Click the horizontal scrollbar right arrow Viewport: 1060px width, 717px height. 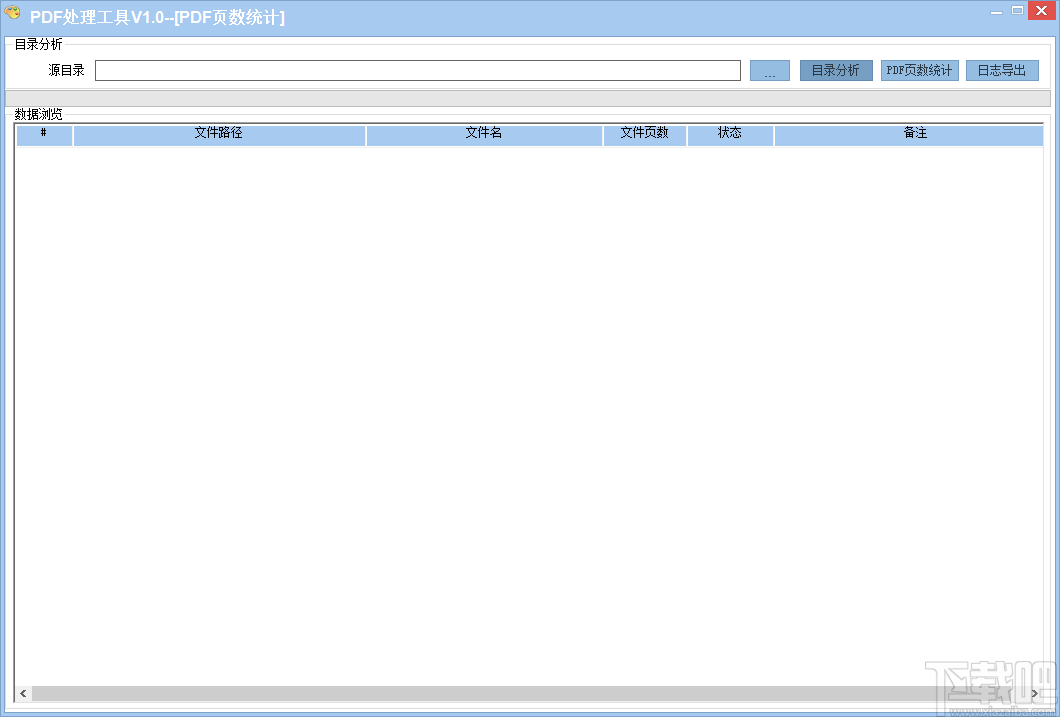point(1035,693)
